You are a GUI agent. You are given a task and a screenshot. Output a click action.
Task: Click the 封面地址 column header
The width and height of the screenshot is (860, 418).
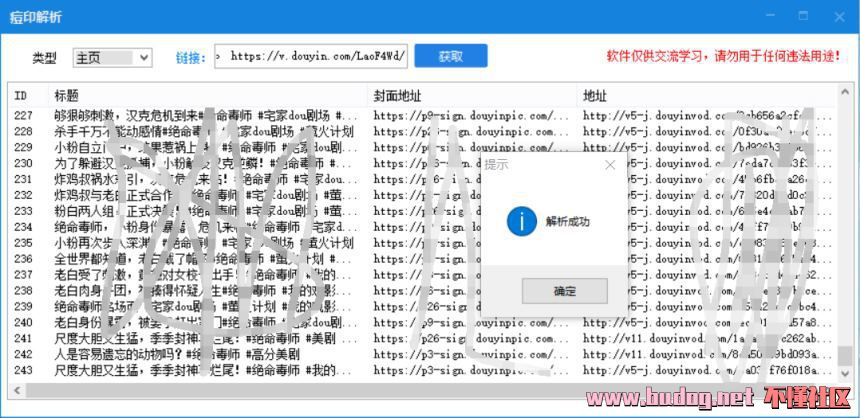(472, 96)
